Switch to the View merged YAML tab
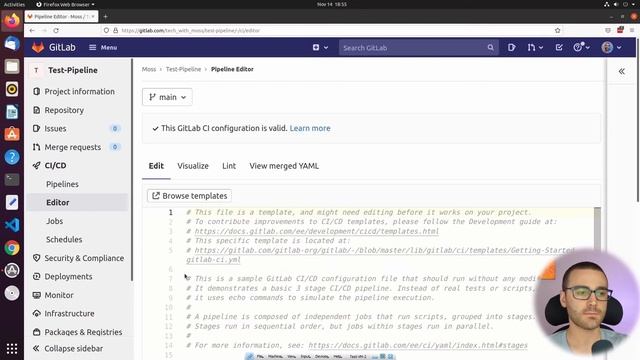This screenshot has height=360, width=640. coord(284,166)
